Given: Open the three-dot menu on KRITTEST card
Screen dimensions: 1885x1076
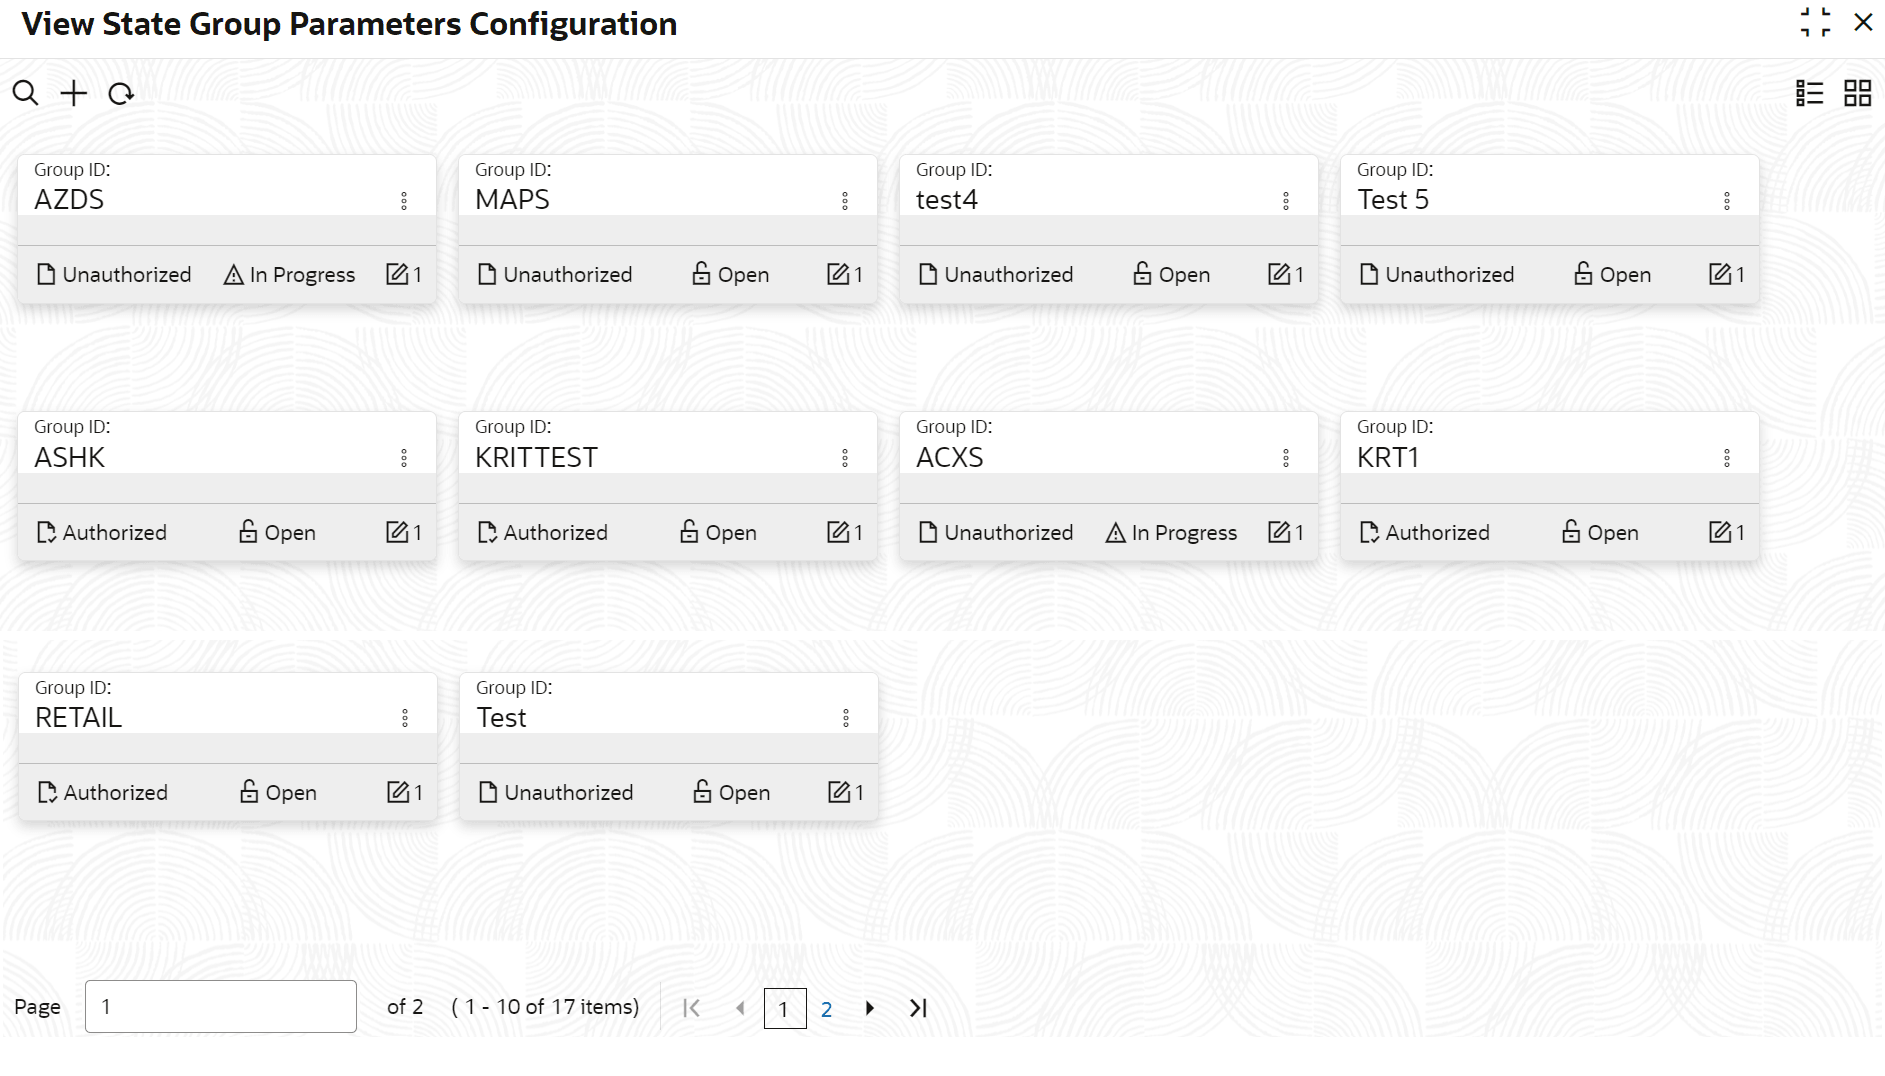Looking at the screenshot, I should [x=845, y=458].
